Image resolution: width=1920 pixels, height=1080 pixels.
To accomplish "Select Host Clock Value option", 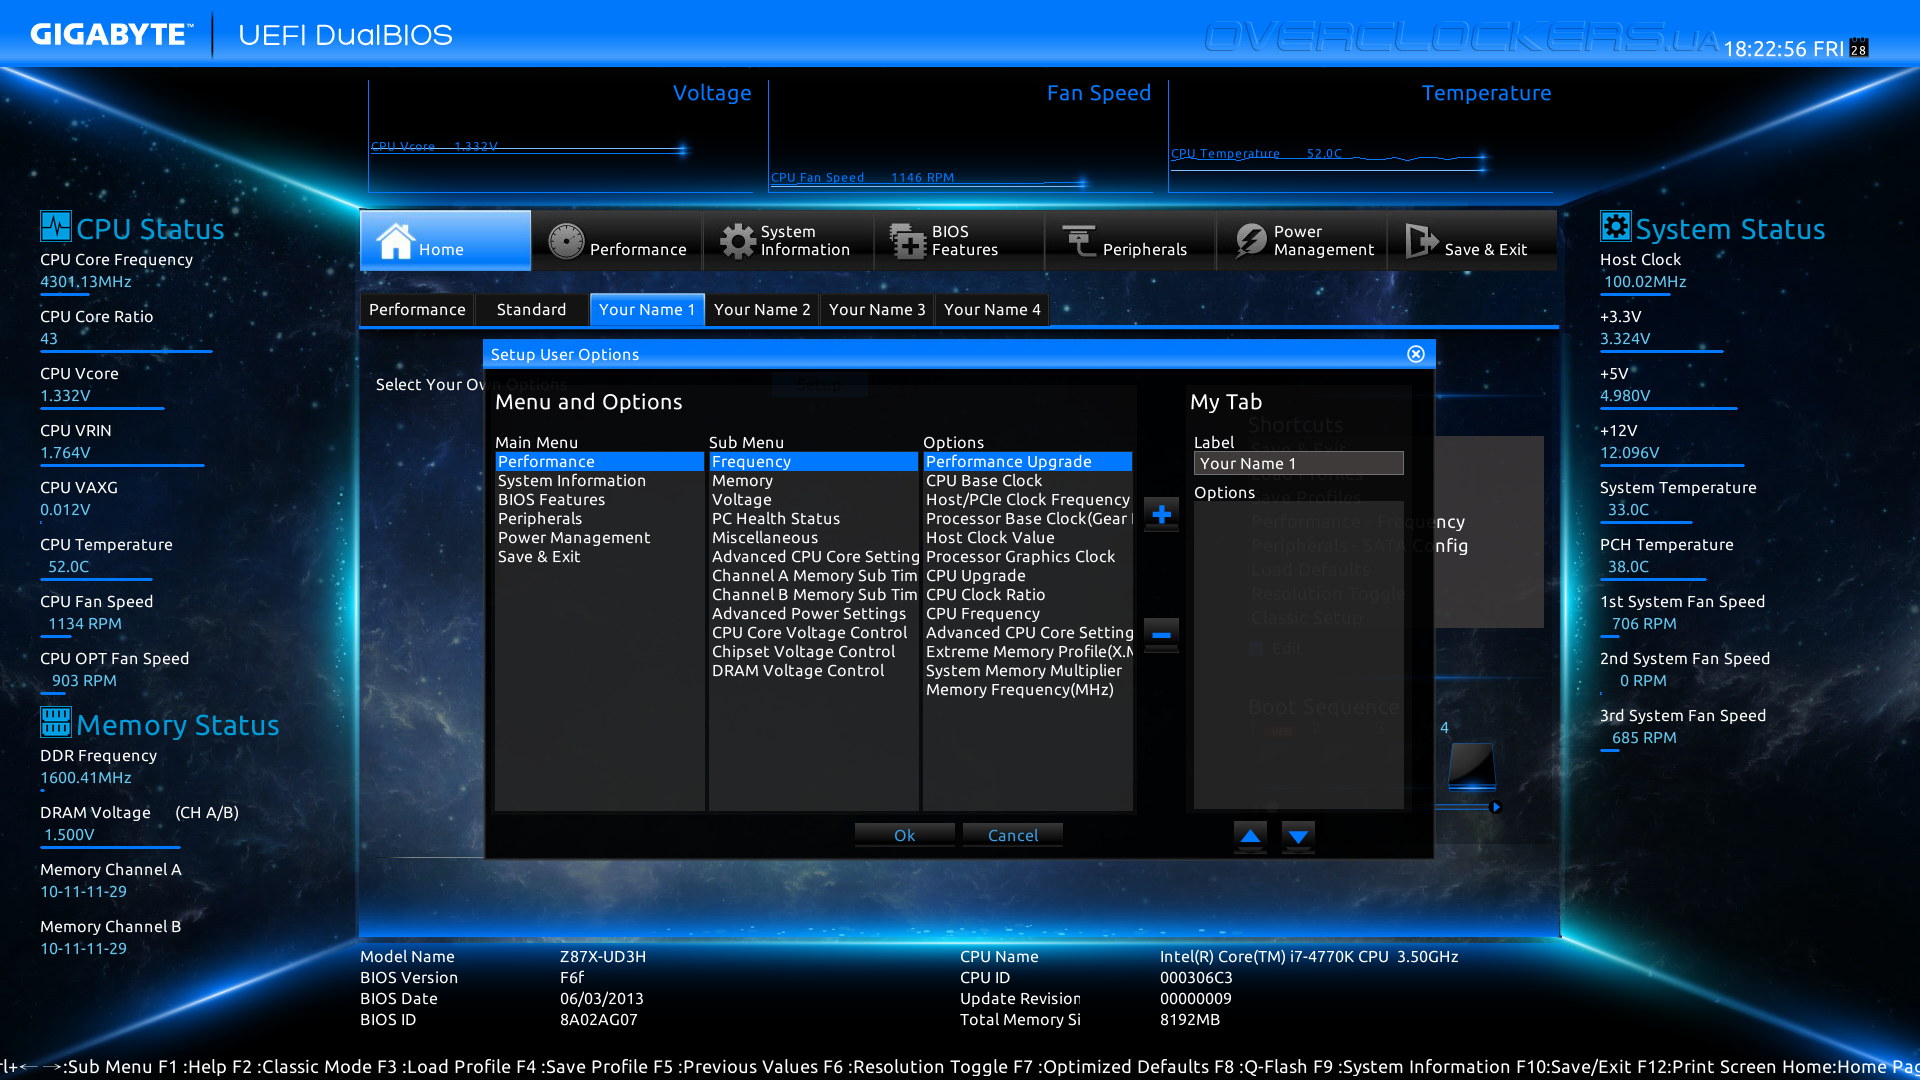I will point(1028,537).
